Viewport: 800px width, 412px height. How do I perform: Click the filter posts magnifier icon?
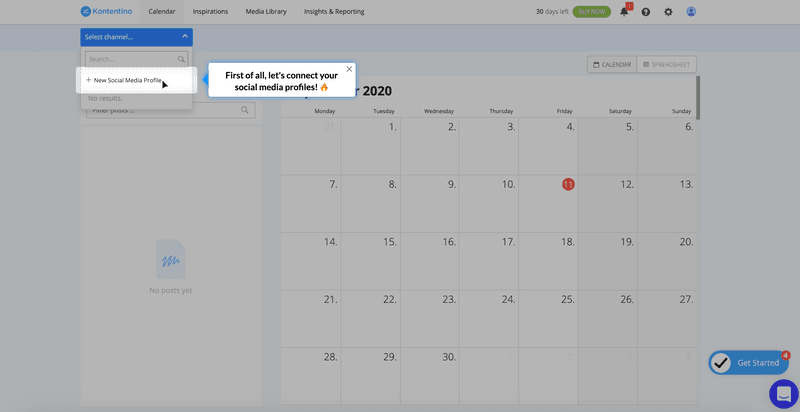point(245,110)
